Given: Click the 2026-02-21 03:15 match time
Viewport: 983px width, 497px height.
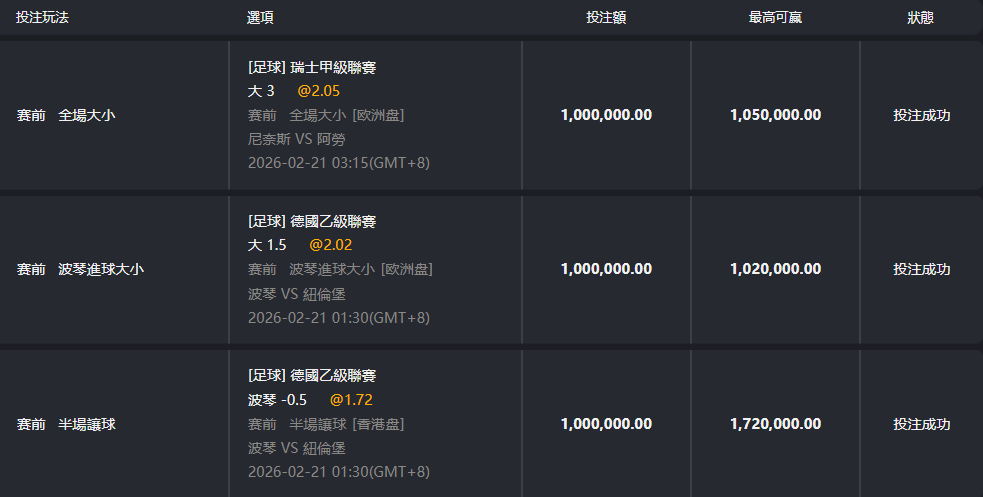Looking at the screenshot, I should [339, 163].
